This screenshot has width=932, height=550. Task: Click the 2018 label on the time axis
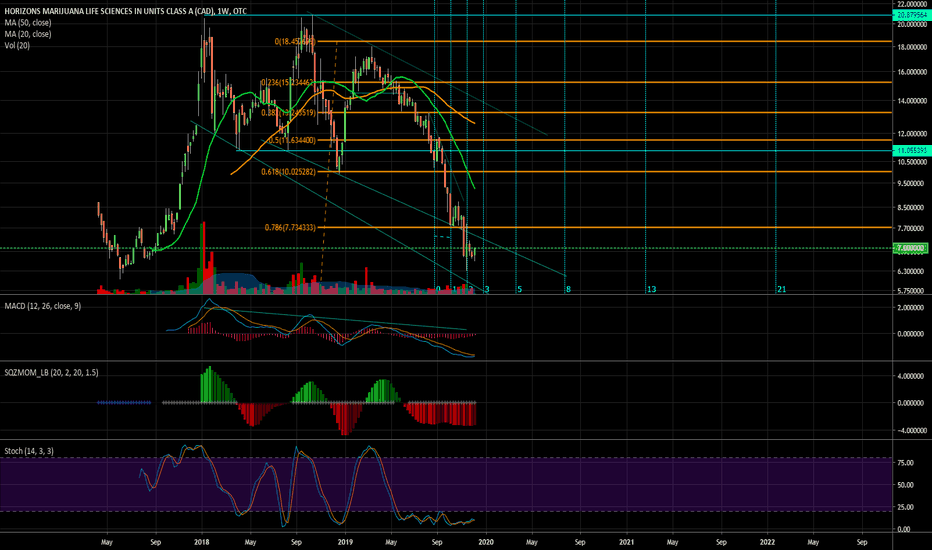coord(201,542)
